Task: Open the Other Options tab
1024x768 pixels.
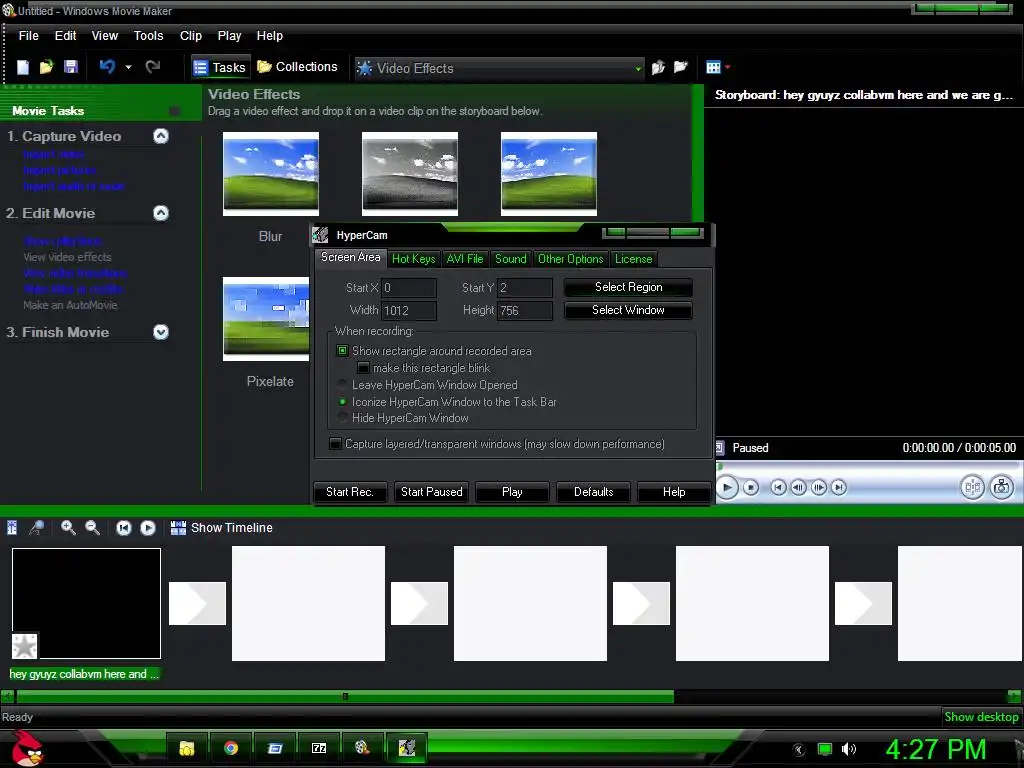Action: tap(571, 259)
